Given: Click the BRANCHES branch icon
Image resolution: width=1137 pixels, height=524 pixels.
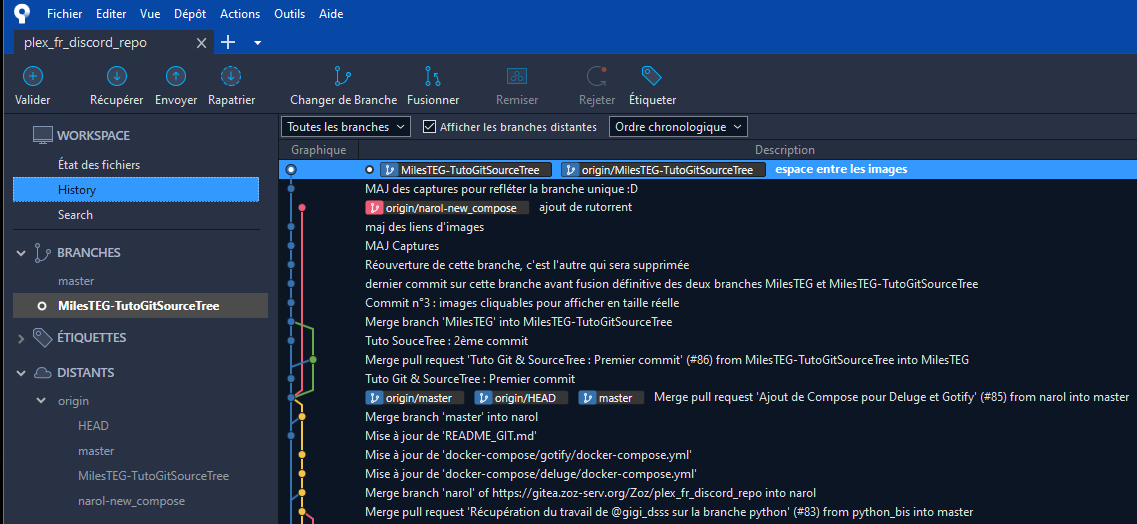Looking at the screenshot, I should click(42, 253).
